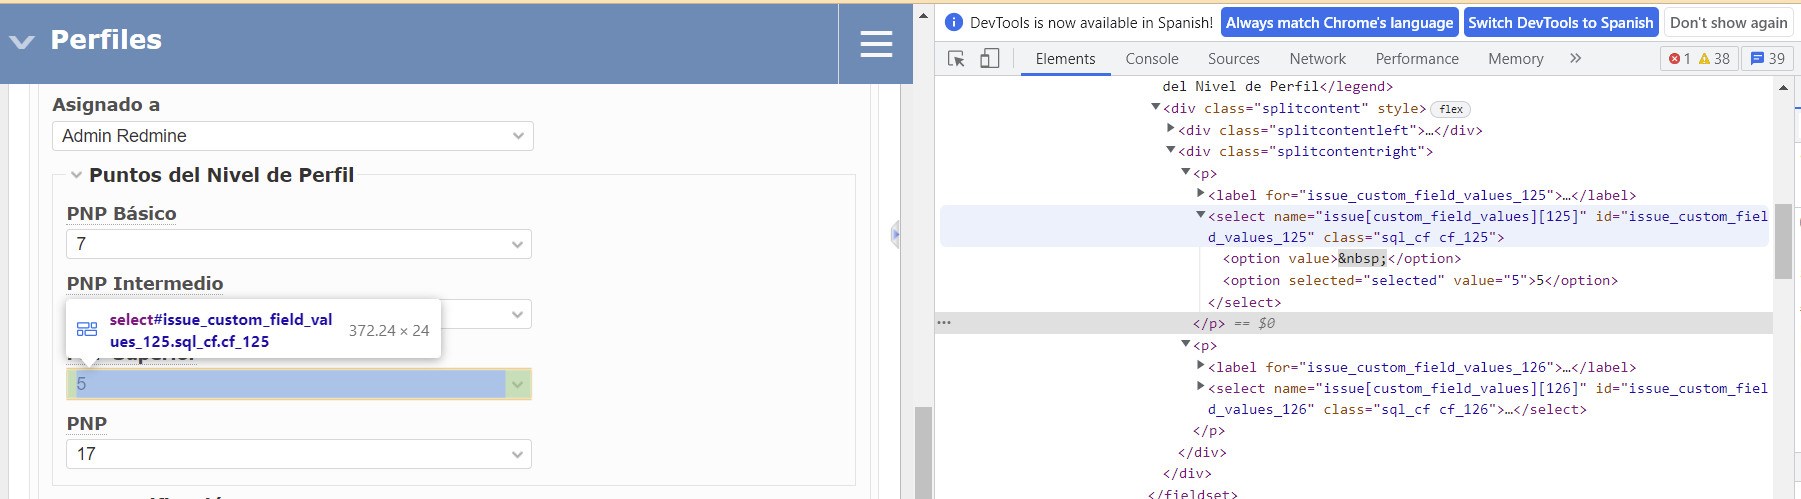The image size is (1801, 499).
Task: Click the PNP label above 17
Action: (87, 424)
